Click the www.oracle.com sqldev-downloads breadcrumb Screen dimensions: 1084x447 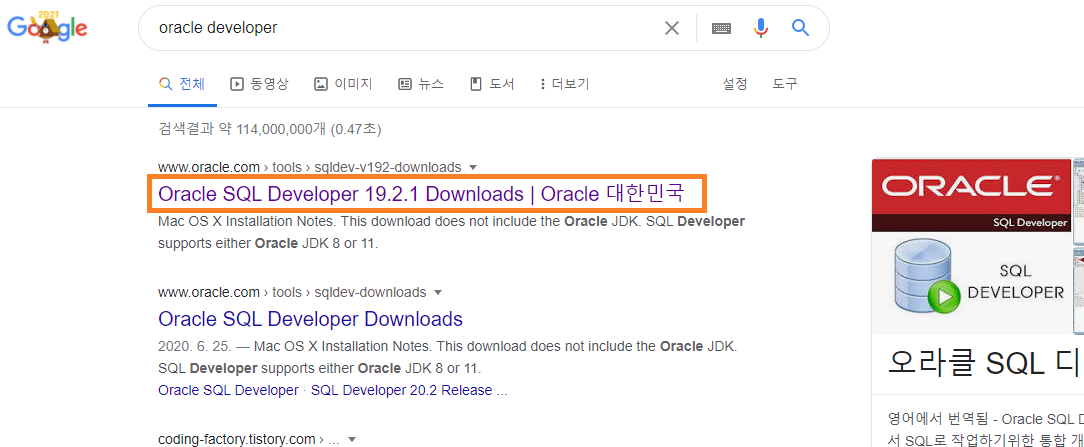pyautogui.click(x=292, y=292)
